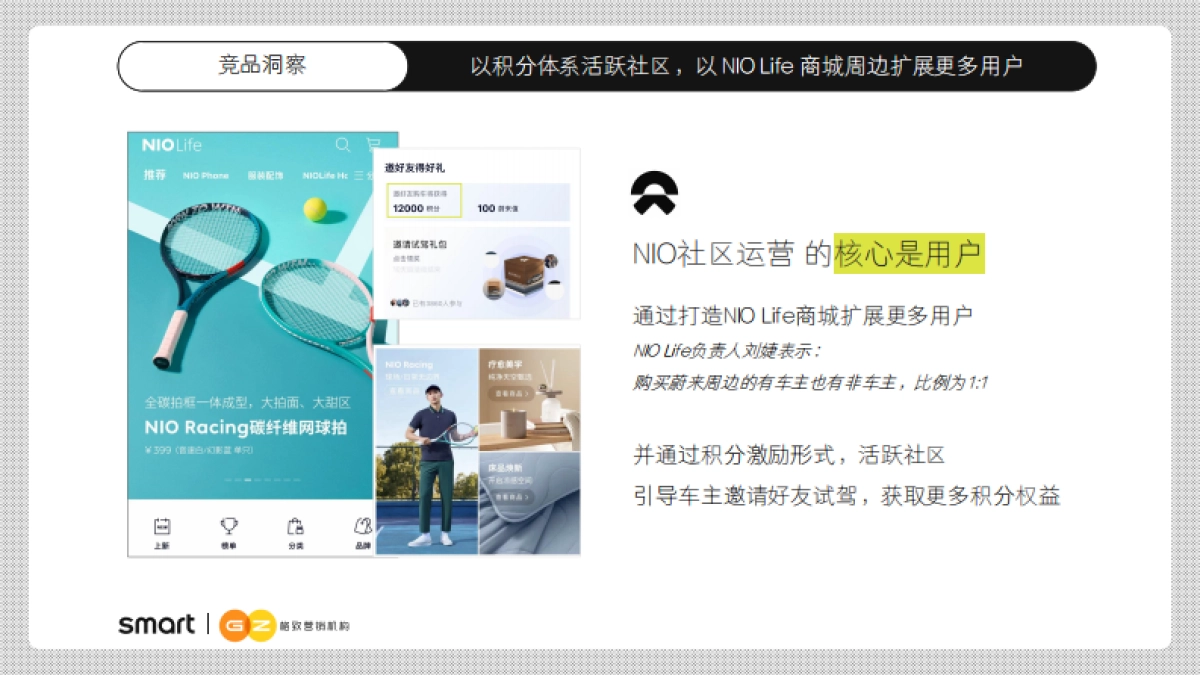Select the 服装配饰 navigation item
The width and height of the screenshot is (1200, 675).
[x=266, y=175]
